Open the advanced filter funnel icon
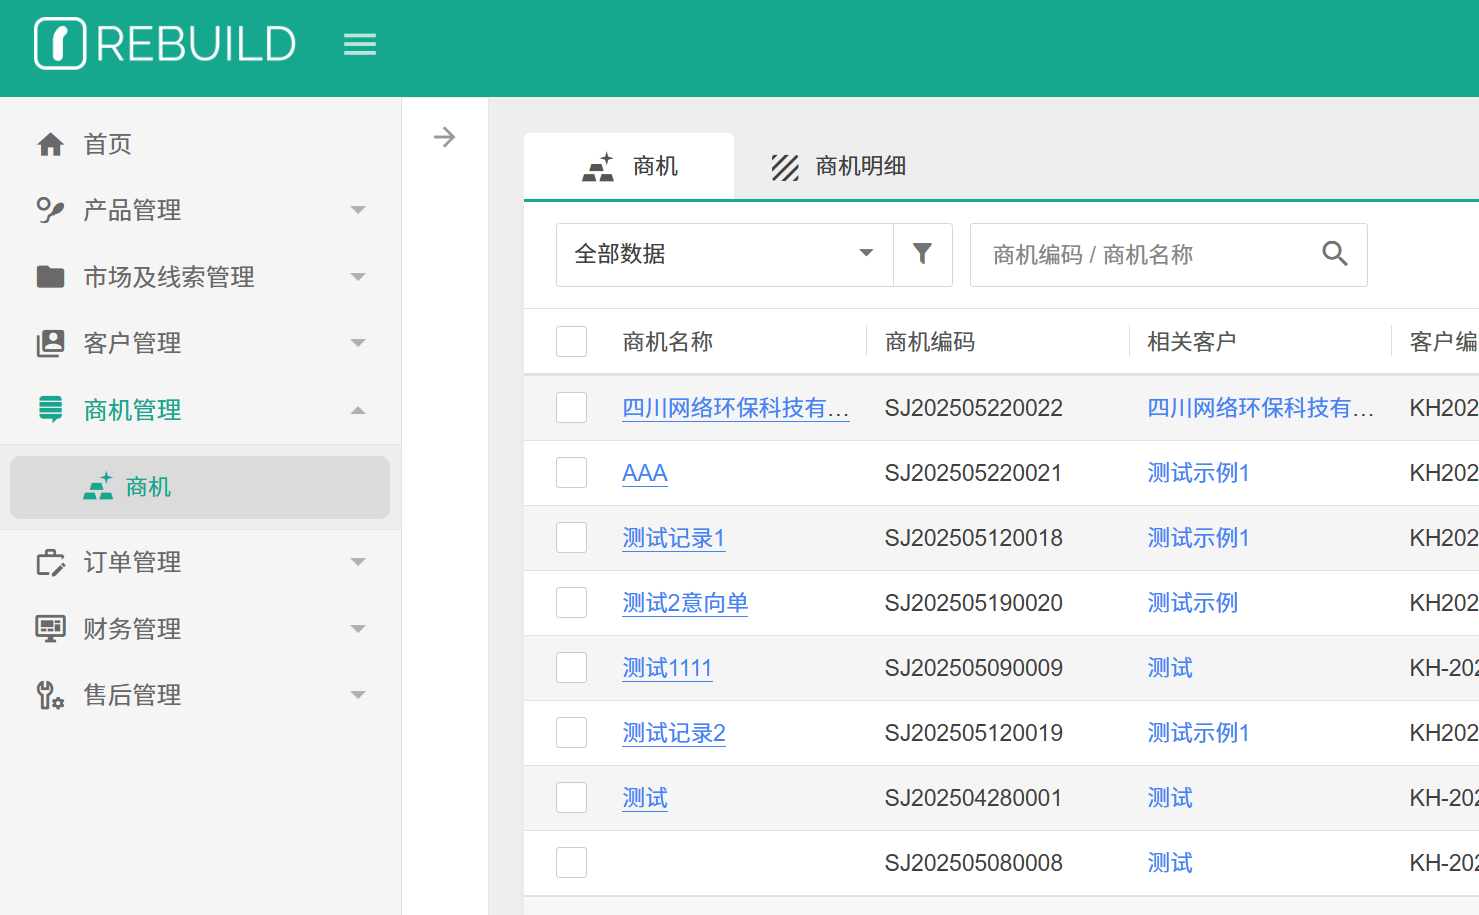The image size is (1479, 915). click(922, 254)
